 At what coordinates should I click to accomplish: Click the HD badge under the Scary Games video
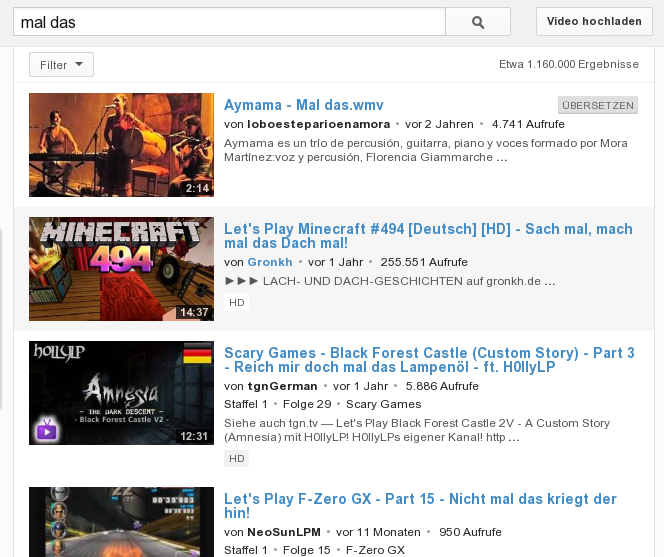point(237,459)
